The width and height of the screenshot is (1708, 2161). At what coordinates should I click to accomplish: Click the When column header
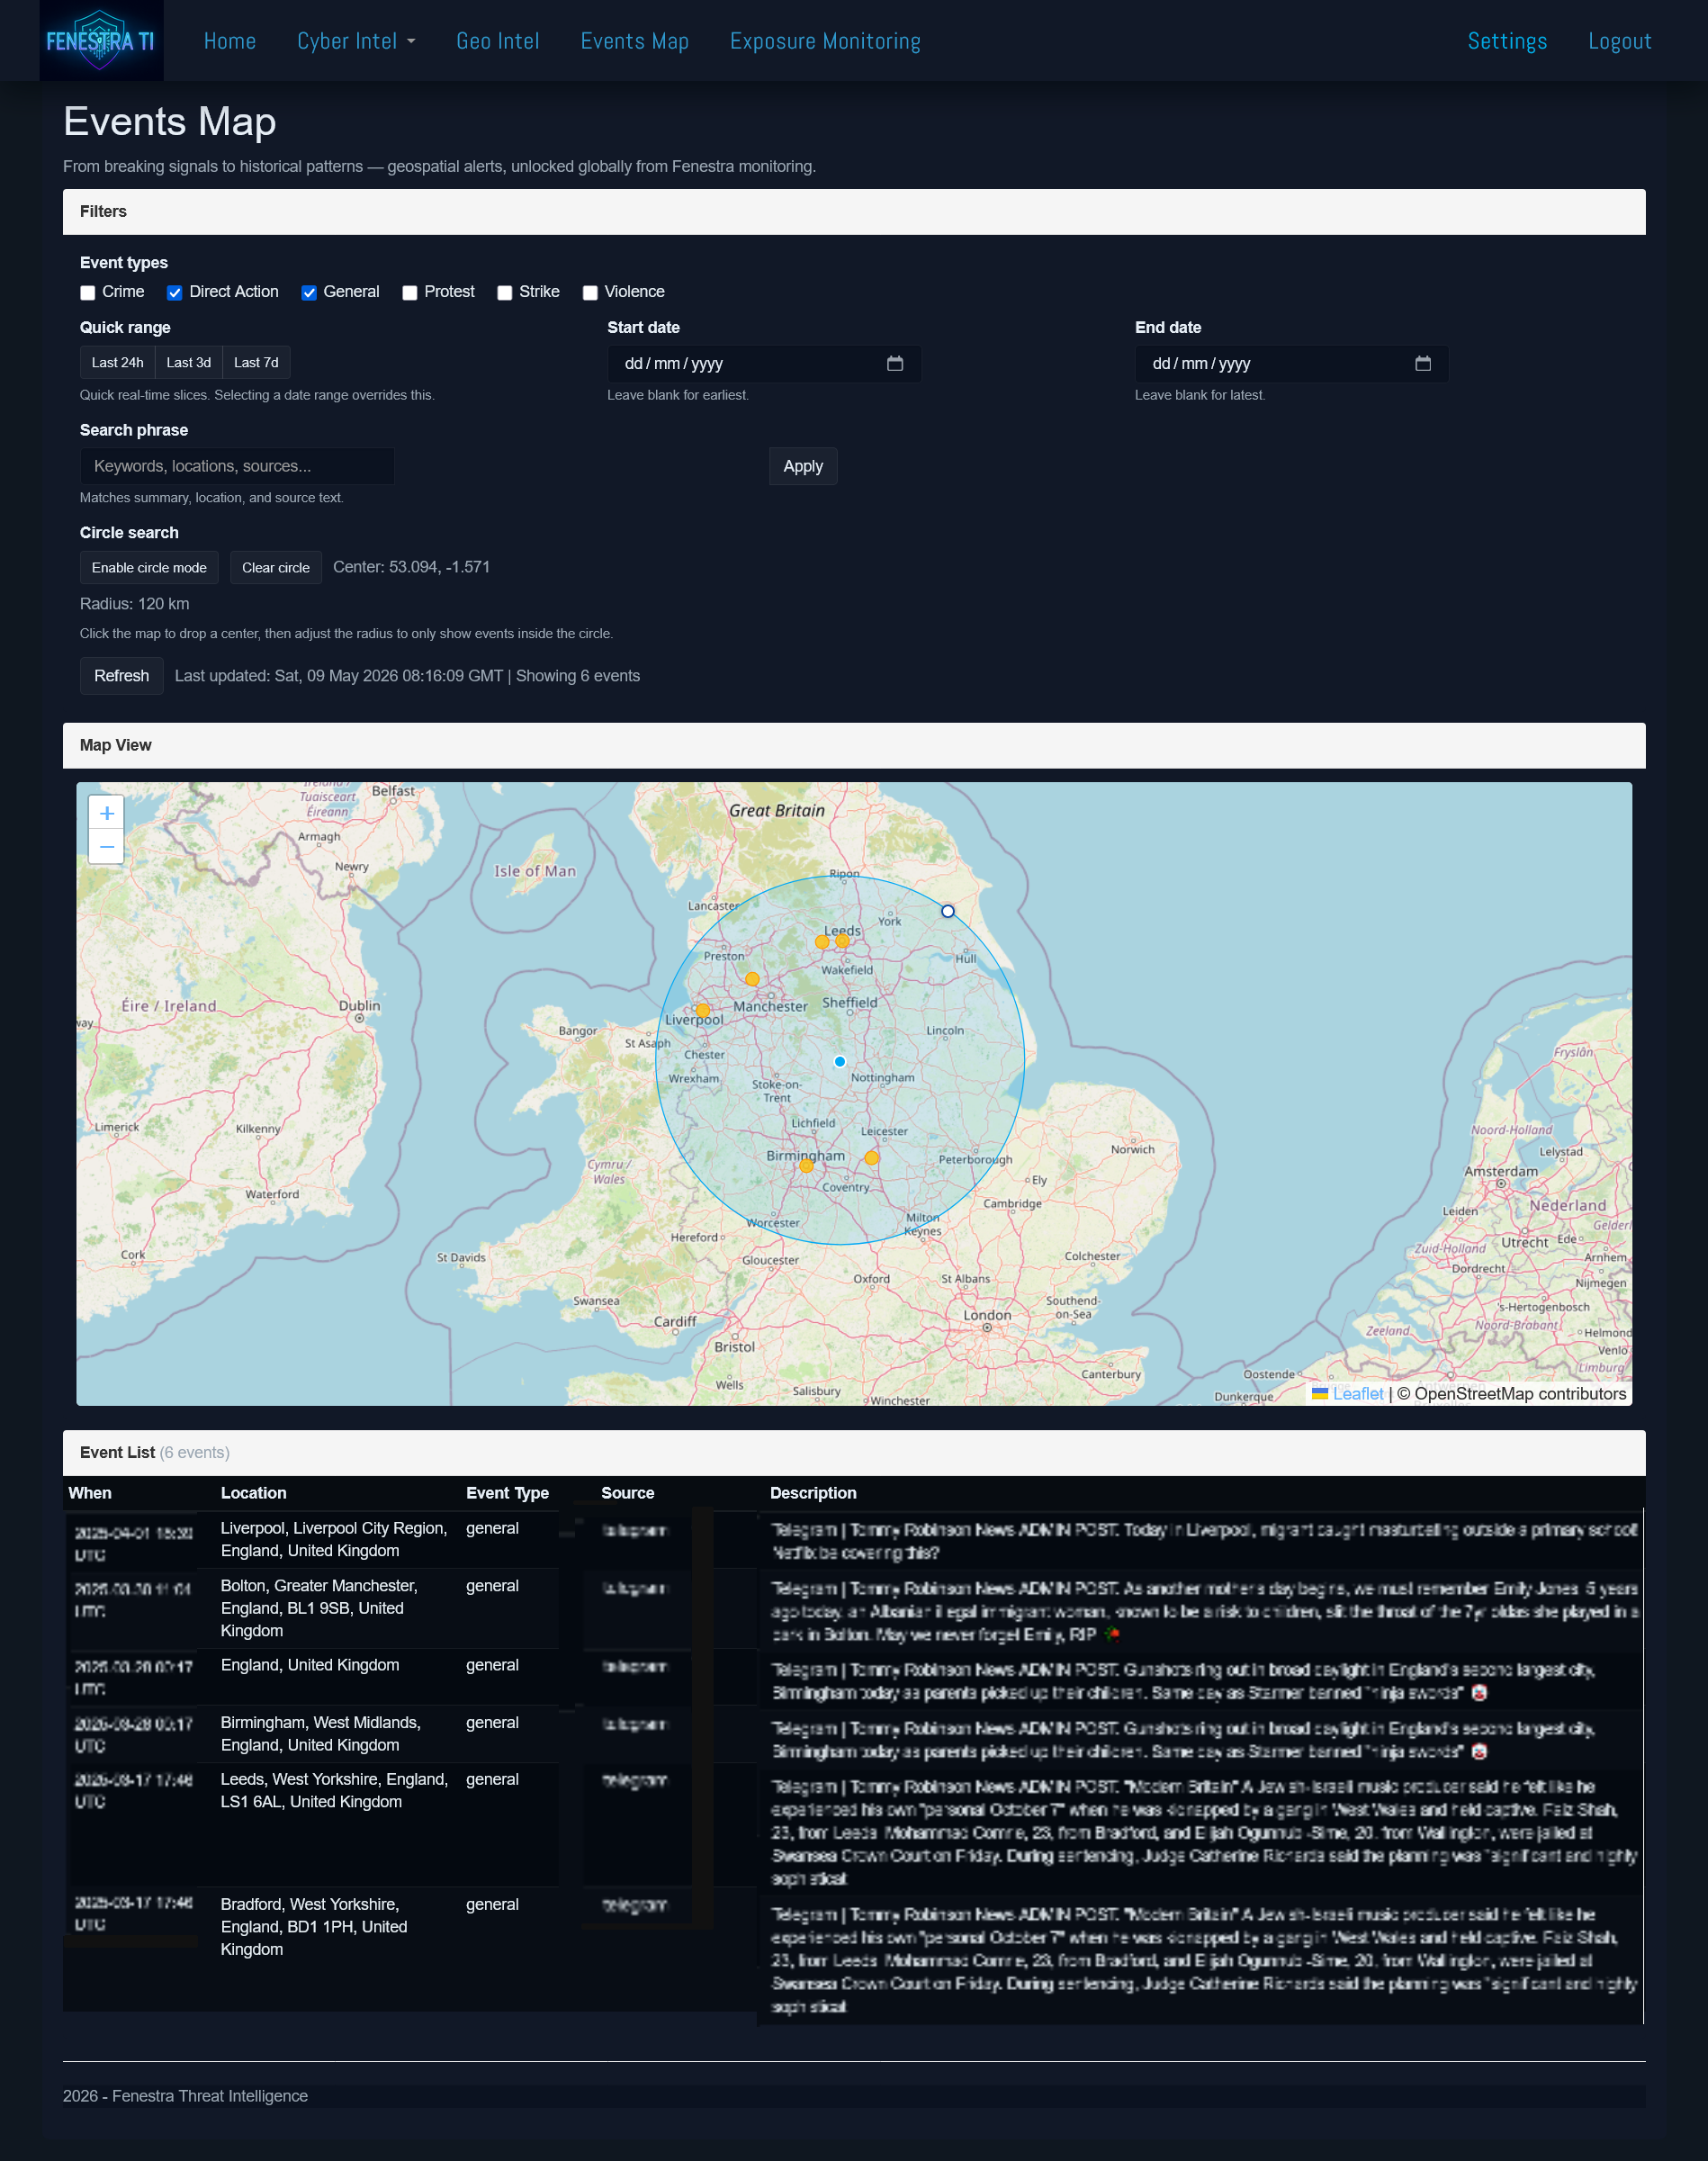coord(90,1493)
